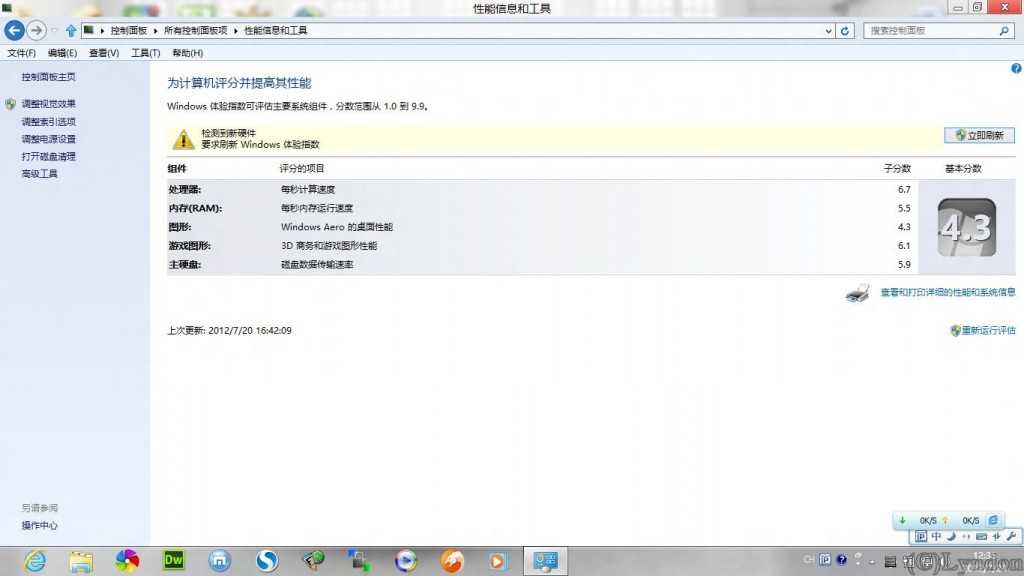Click the 立即刷新 button
The width and height of the screenshot is (1024, 576).
(980, 135)
